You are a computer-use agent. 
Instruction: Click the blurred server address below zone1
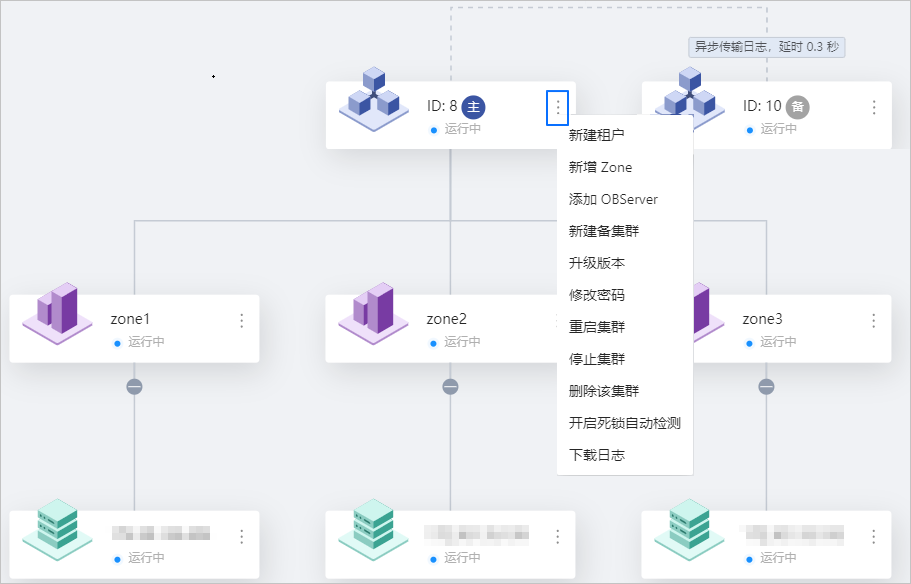[161, 533]
